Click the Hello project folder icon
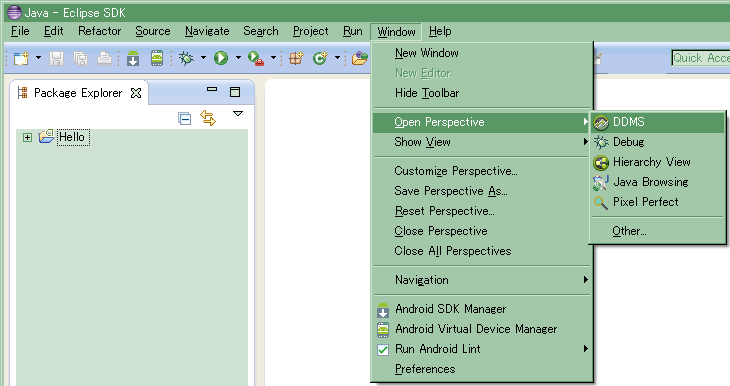The width and height of the screenshot is (730, 386). tap(46, 136)
